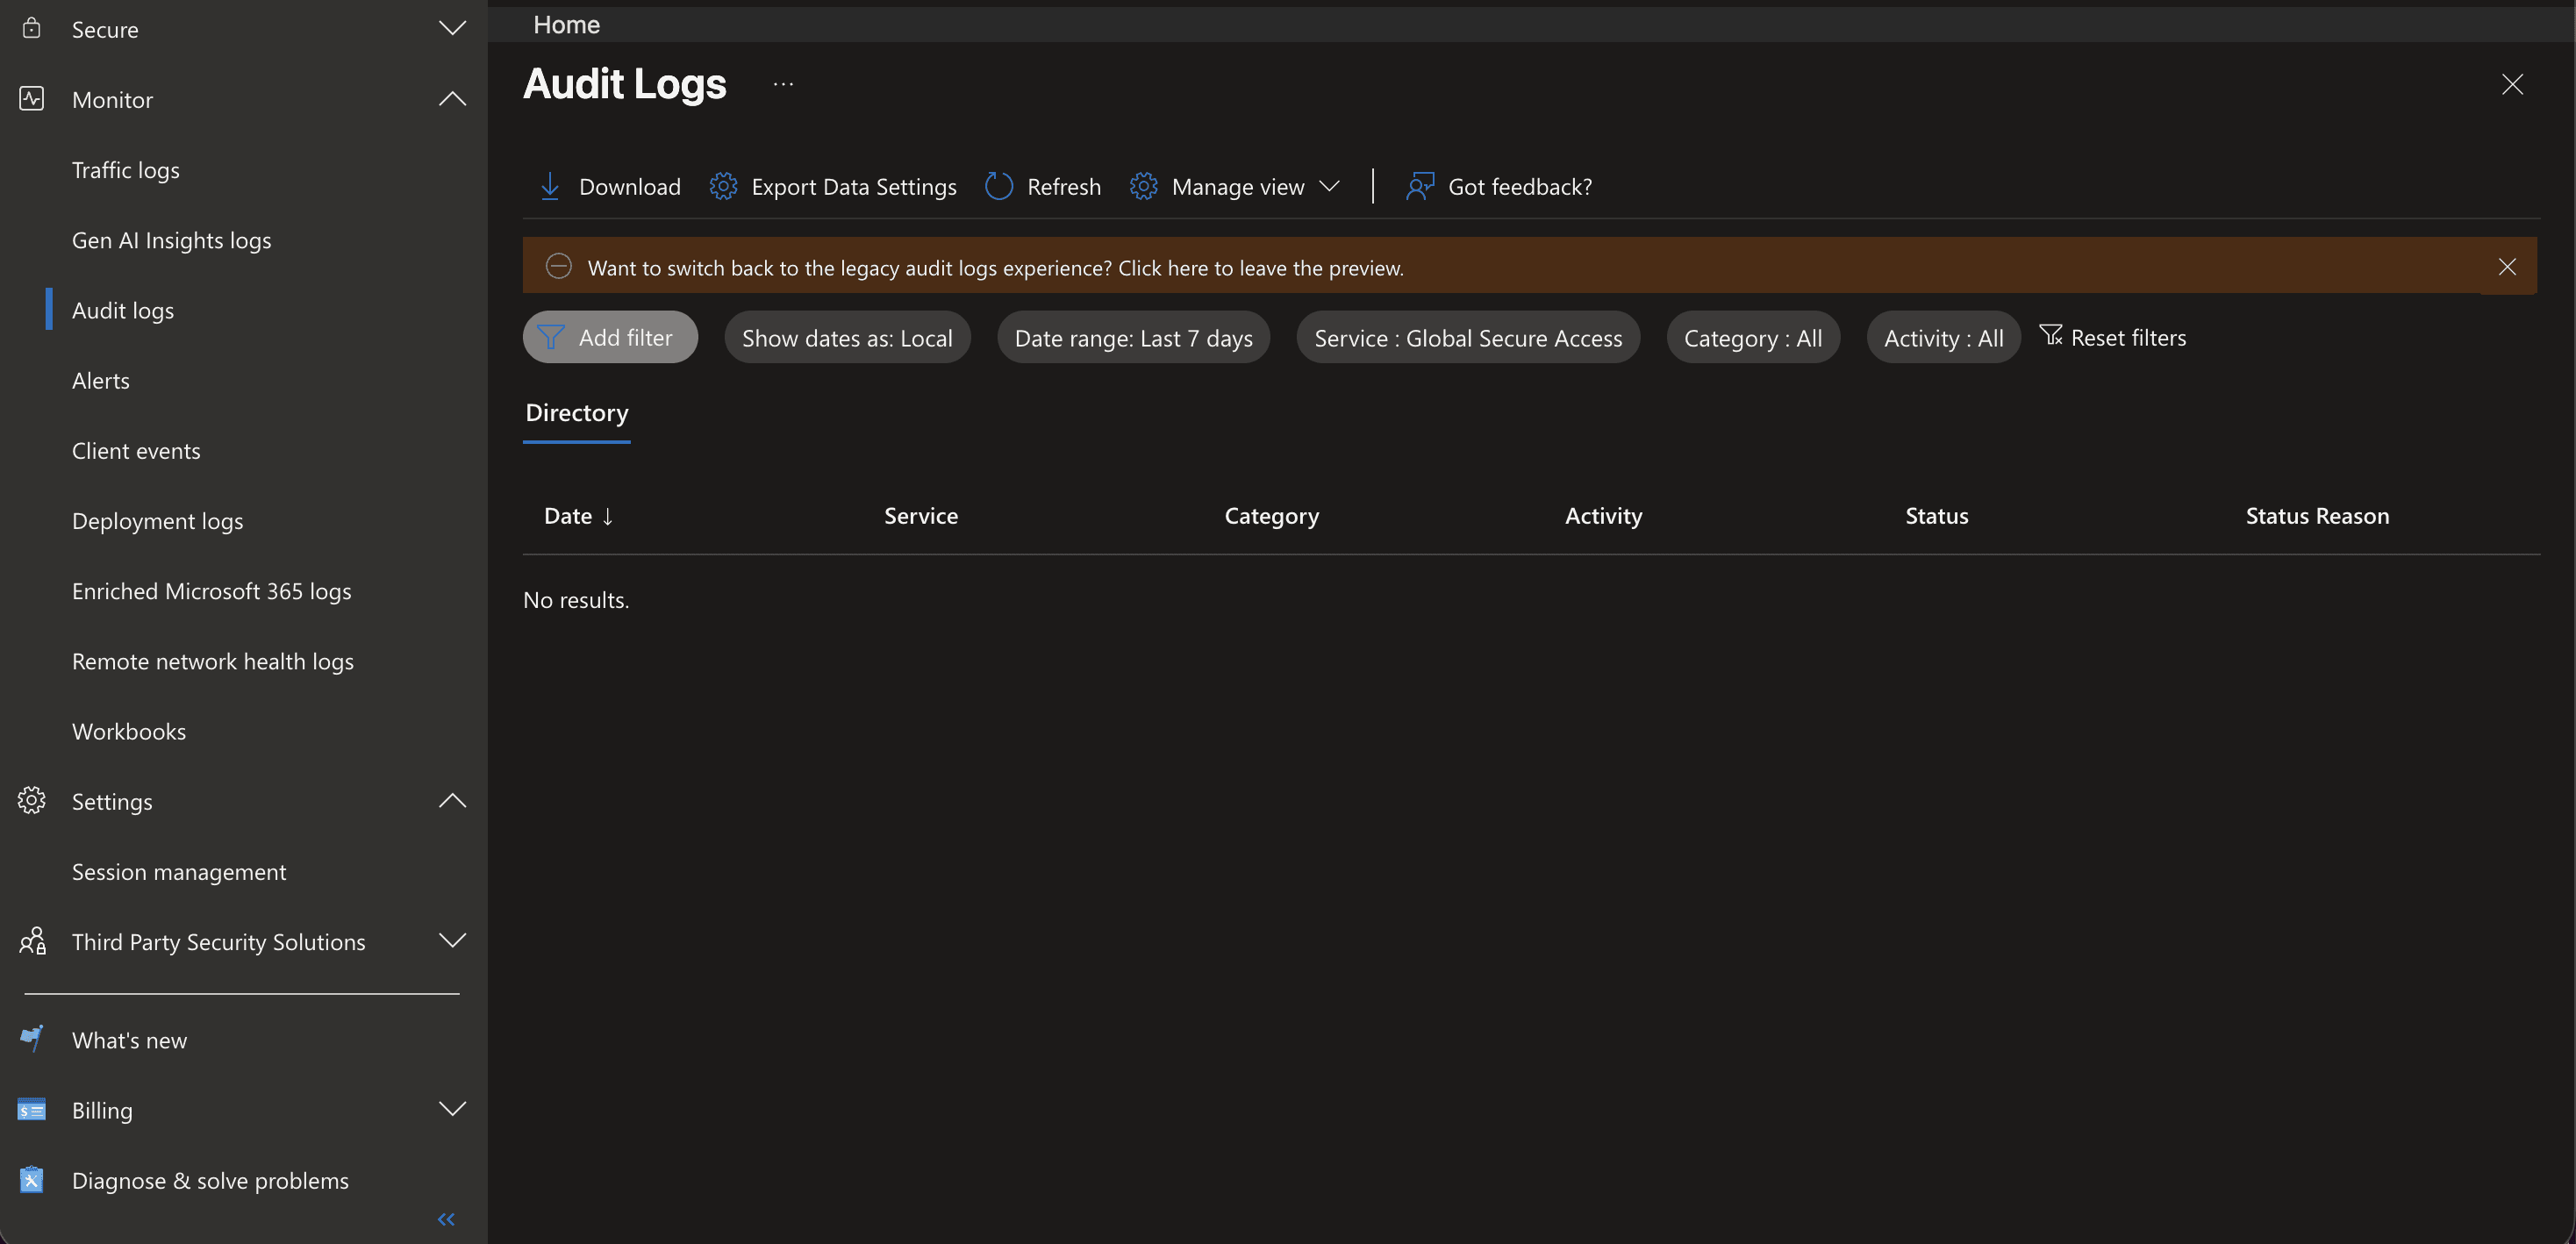Click the Download arrow icon
This screenshot has height=1244, width=2576.
coord(550,186)
